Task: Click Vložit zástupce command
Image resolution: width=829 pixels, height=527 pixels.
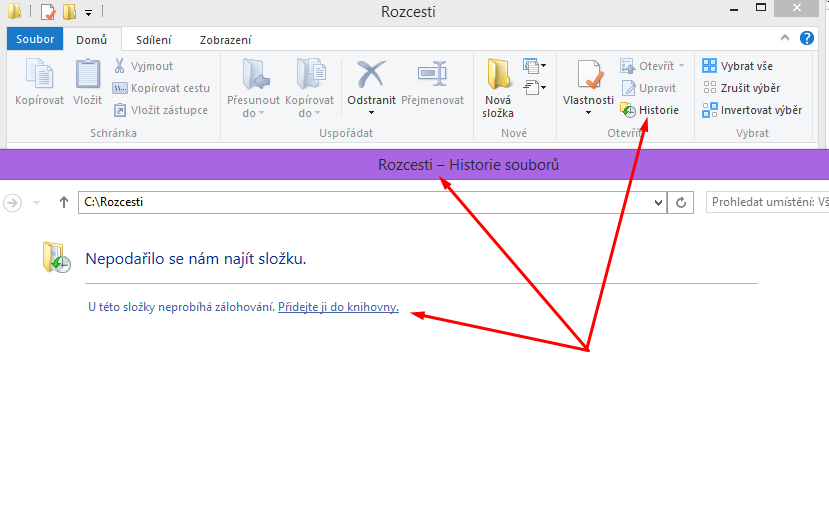Action: [x=161, y=110]
